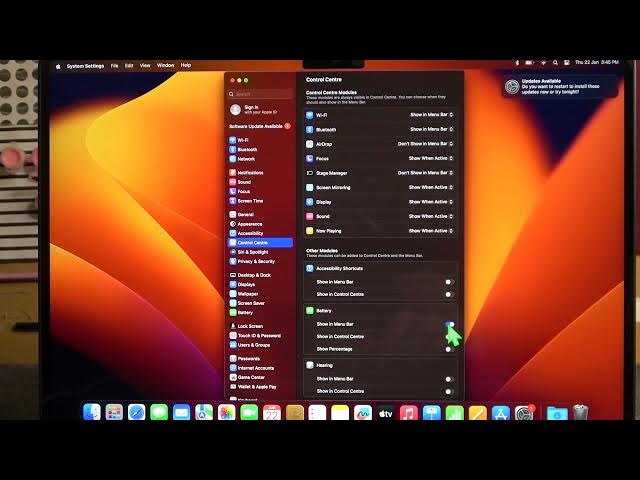Launch FaceTime from the Dock

click(249, 412)
